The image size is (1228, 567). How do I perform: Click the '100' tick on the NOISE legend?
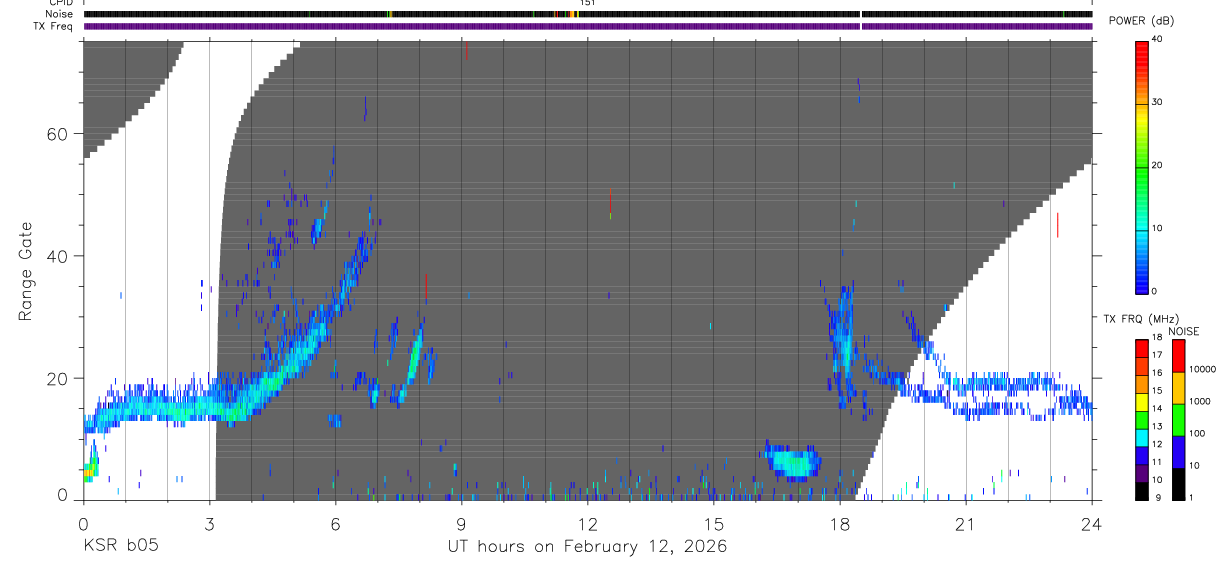point(1198,434)
